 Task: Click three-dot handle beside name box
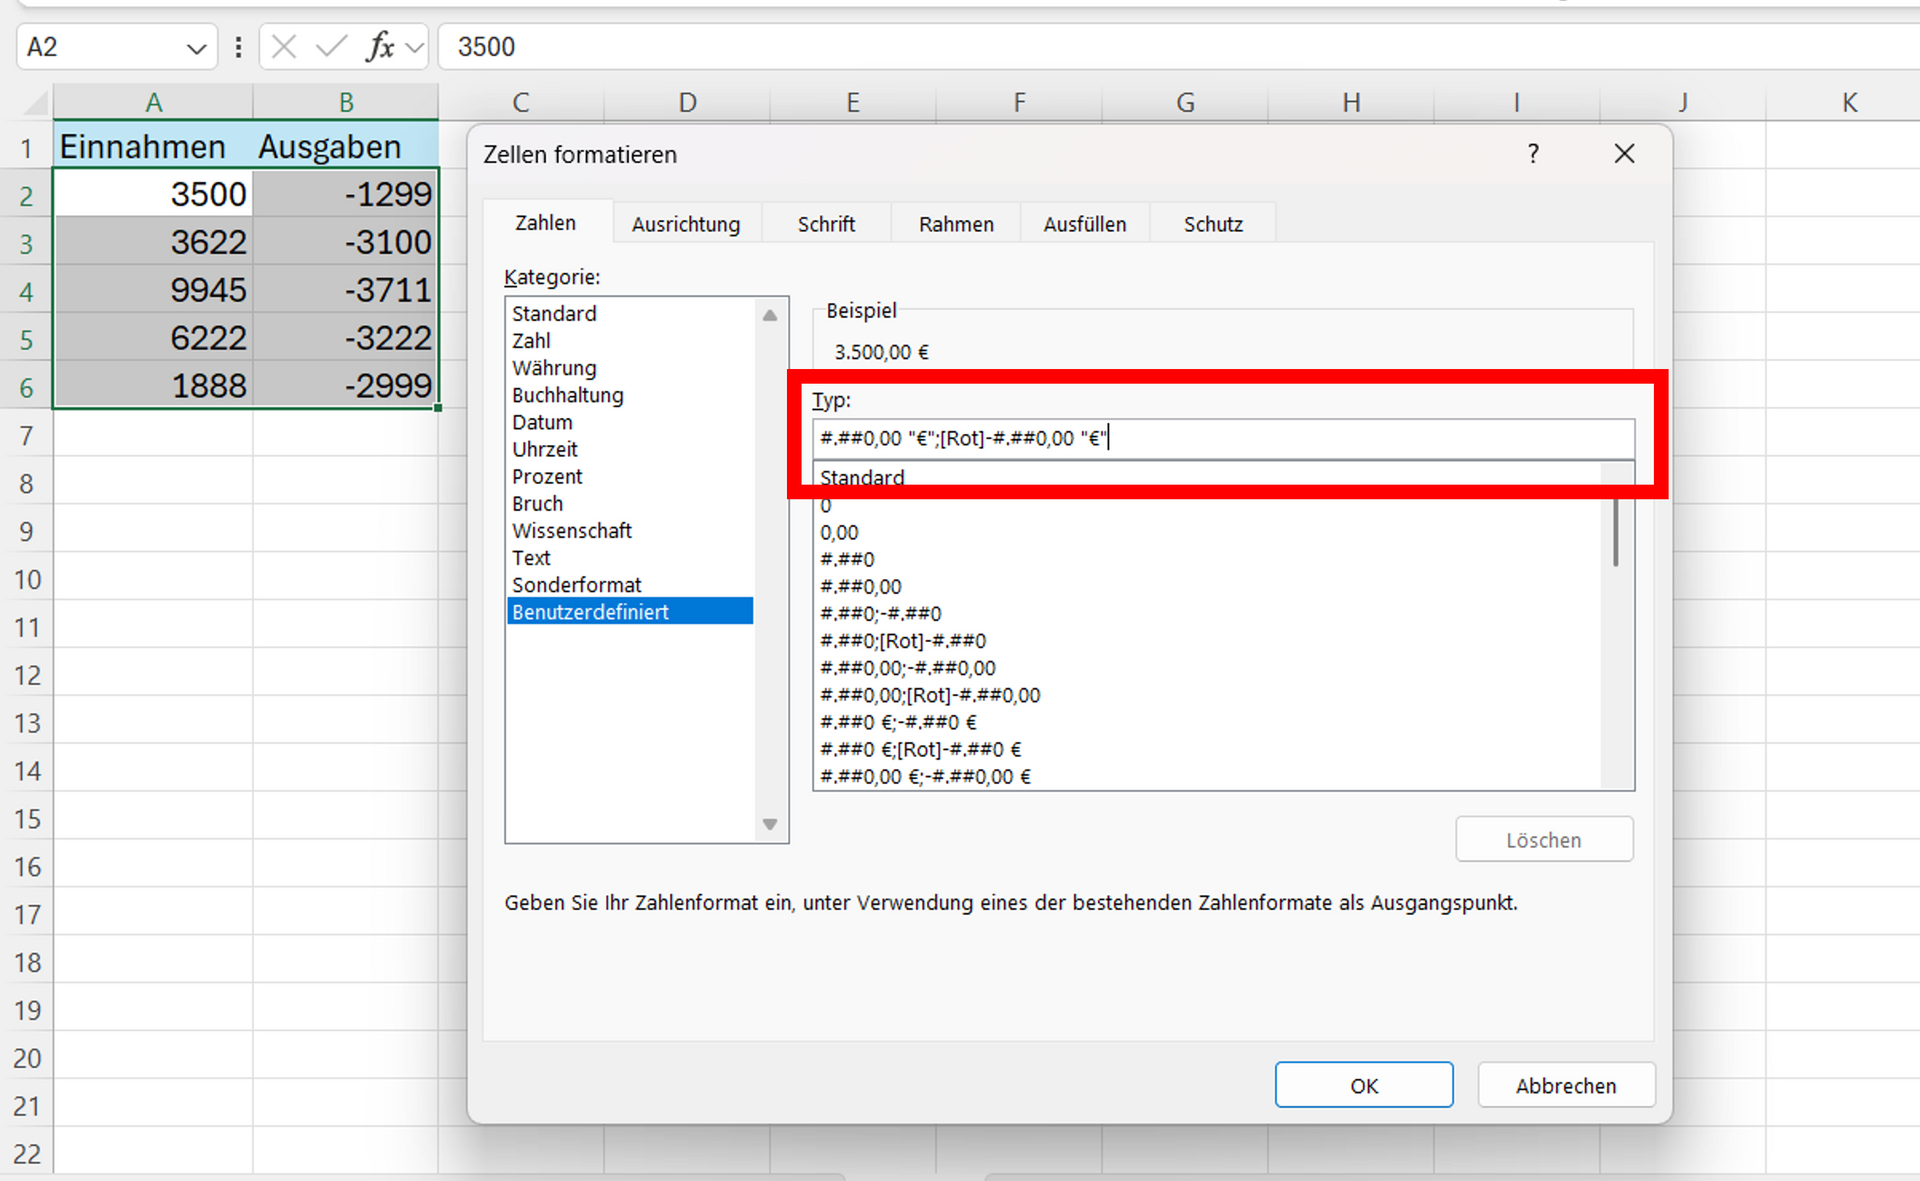coord(238,46)
